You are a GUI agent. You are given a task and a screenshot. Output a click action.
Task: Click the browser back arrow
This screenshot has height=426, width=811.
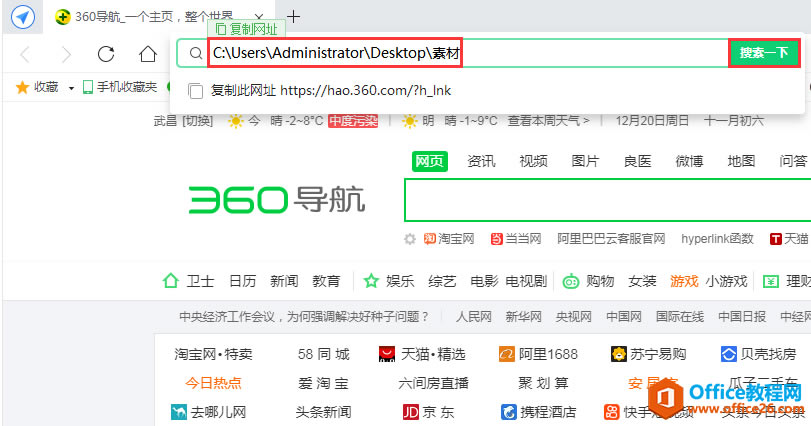pos(25,54)
